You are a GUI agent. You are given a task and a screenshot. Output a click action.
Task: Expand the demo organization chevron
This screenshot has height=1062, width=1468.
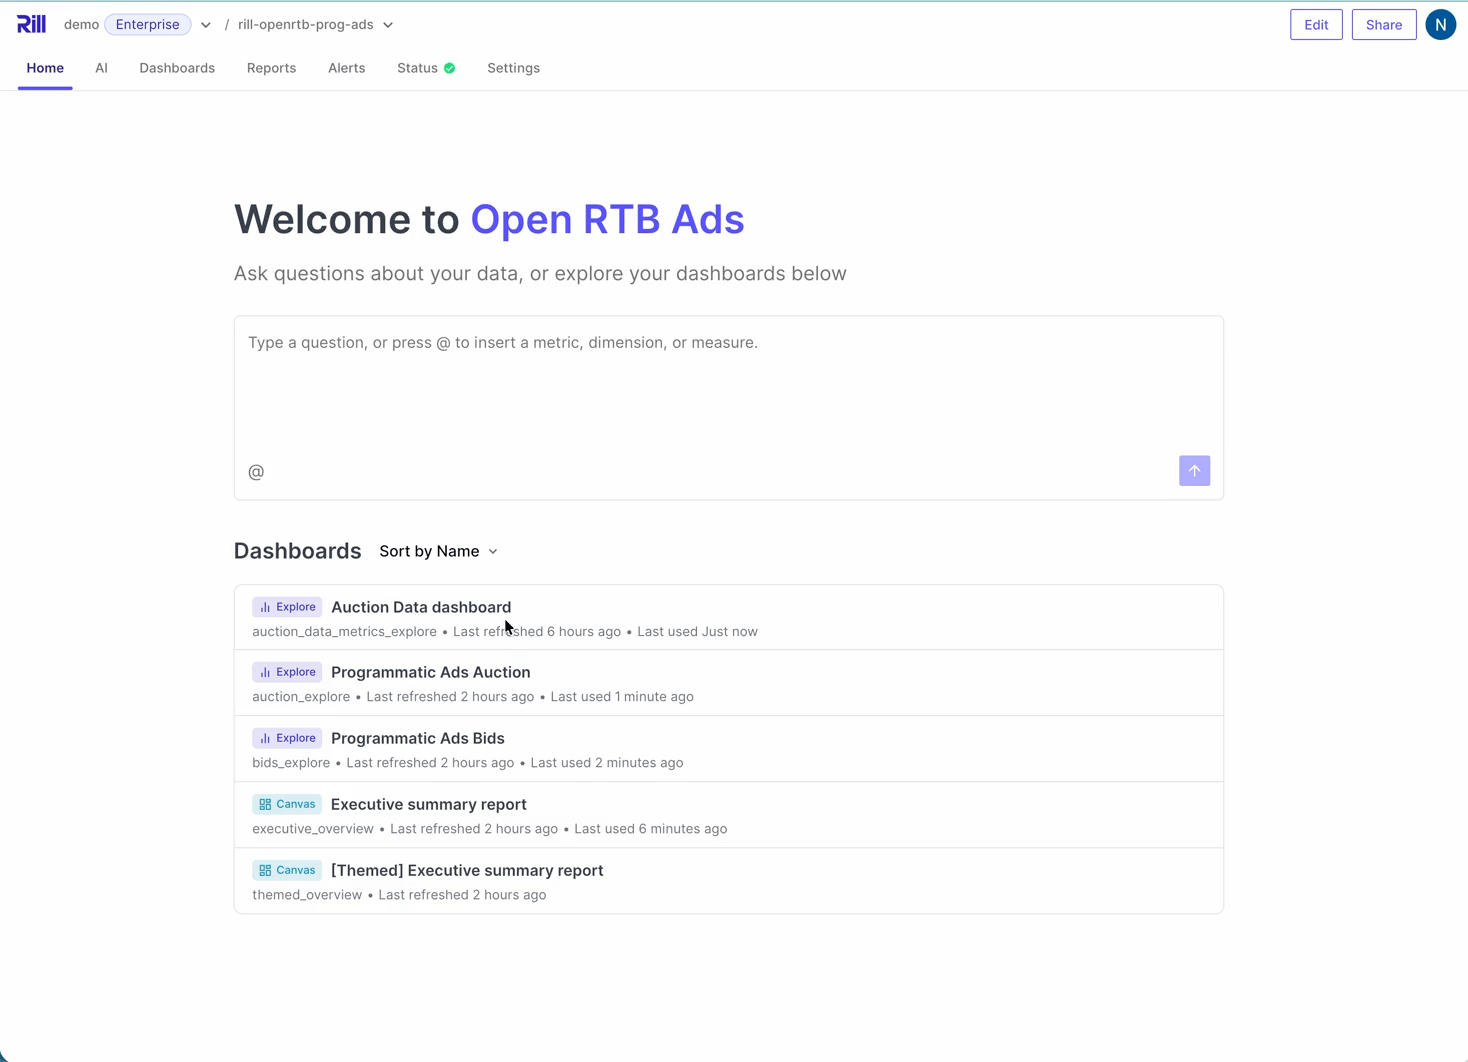206,25
